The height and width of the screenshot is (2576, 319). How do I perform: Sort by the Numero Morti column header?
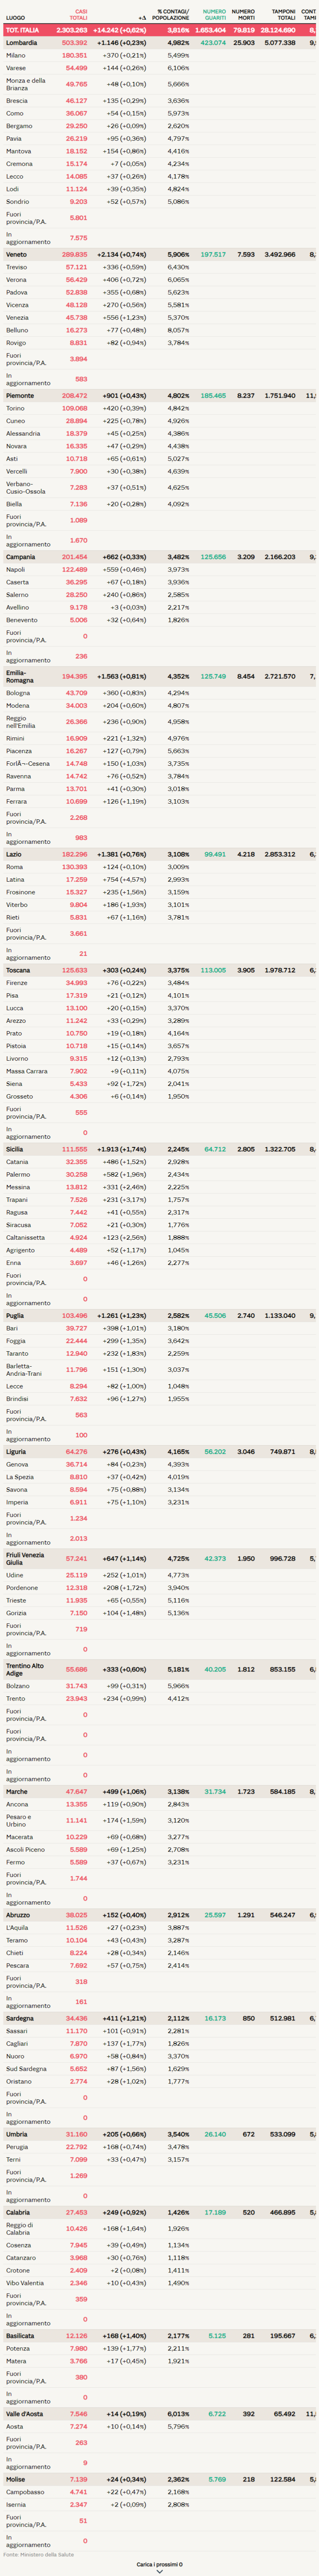click(x=243, y=15)
